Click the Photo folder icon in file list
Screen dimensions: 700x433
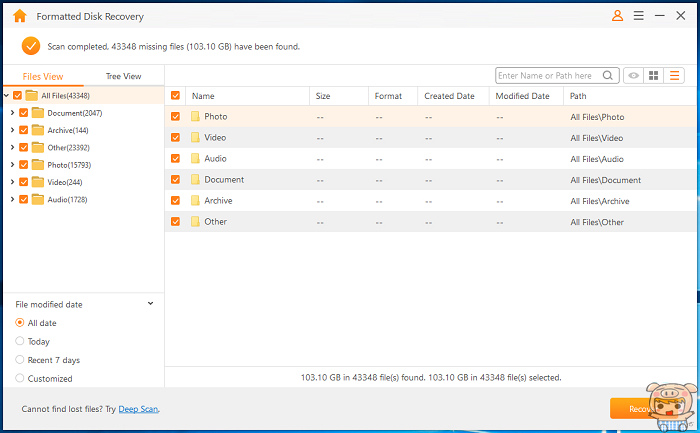[196, 117]
